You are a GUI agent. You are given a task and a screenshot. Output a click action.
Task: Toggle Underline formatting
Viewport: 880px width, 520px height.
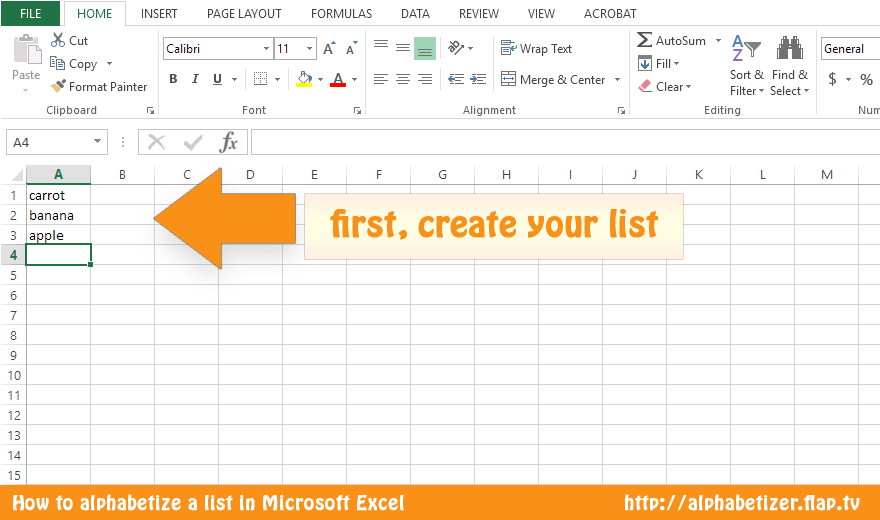218,79
